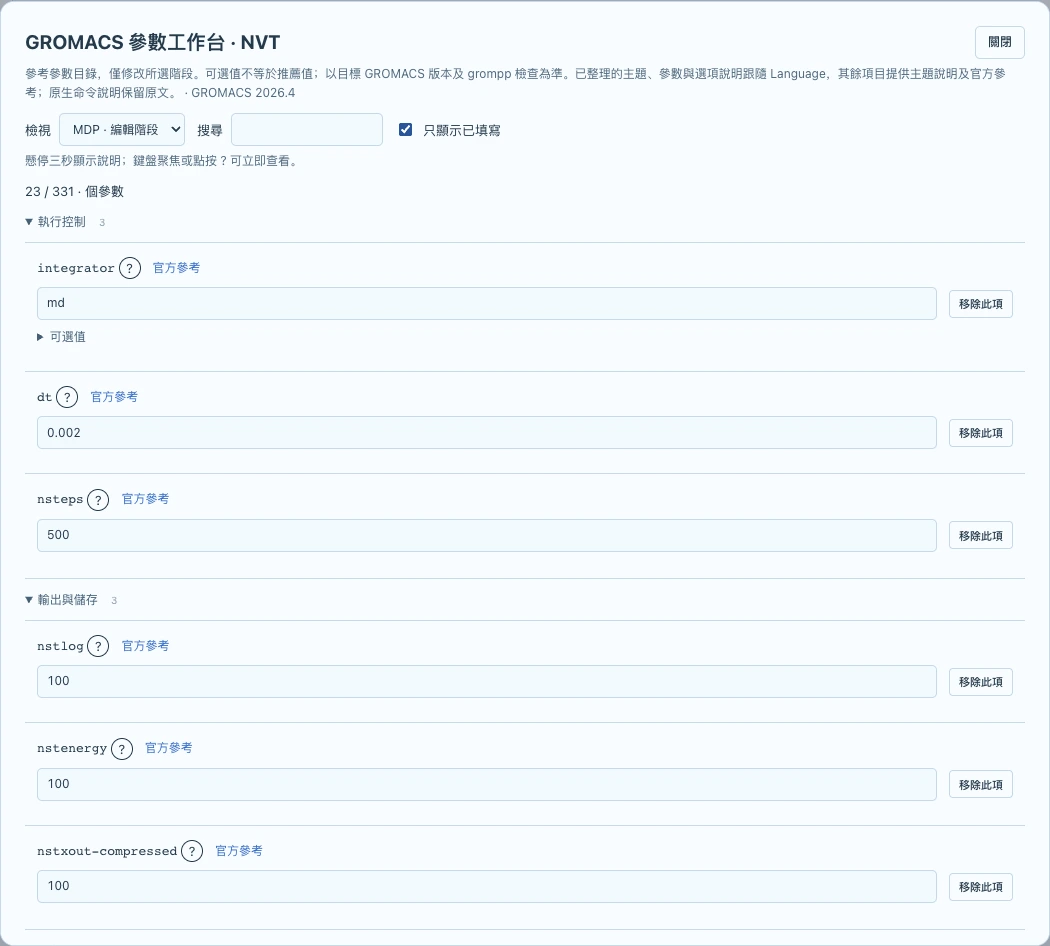Image resolution: width=1050 pixels, height=946 pixels.
Task: Open the 檢視 MDP · 編輯階段 dropdown
Action: tap(122, 130)
